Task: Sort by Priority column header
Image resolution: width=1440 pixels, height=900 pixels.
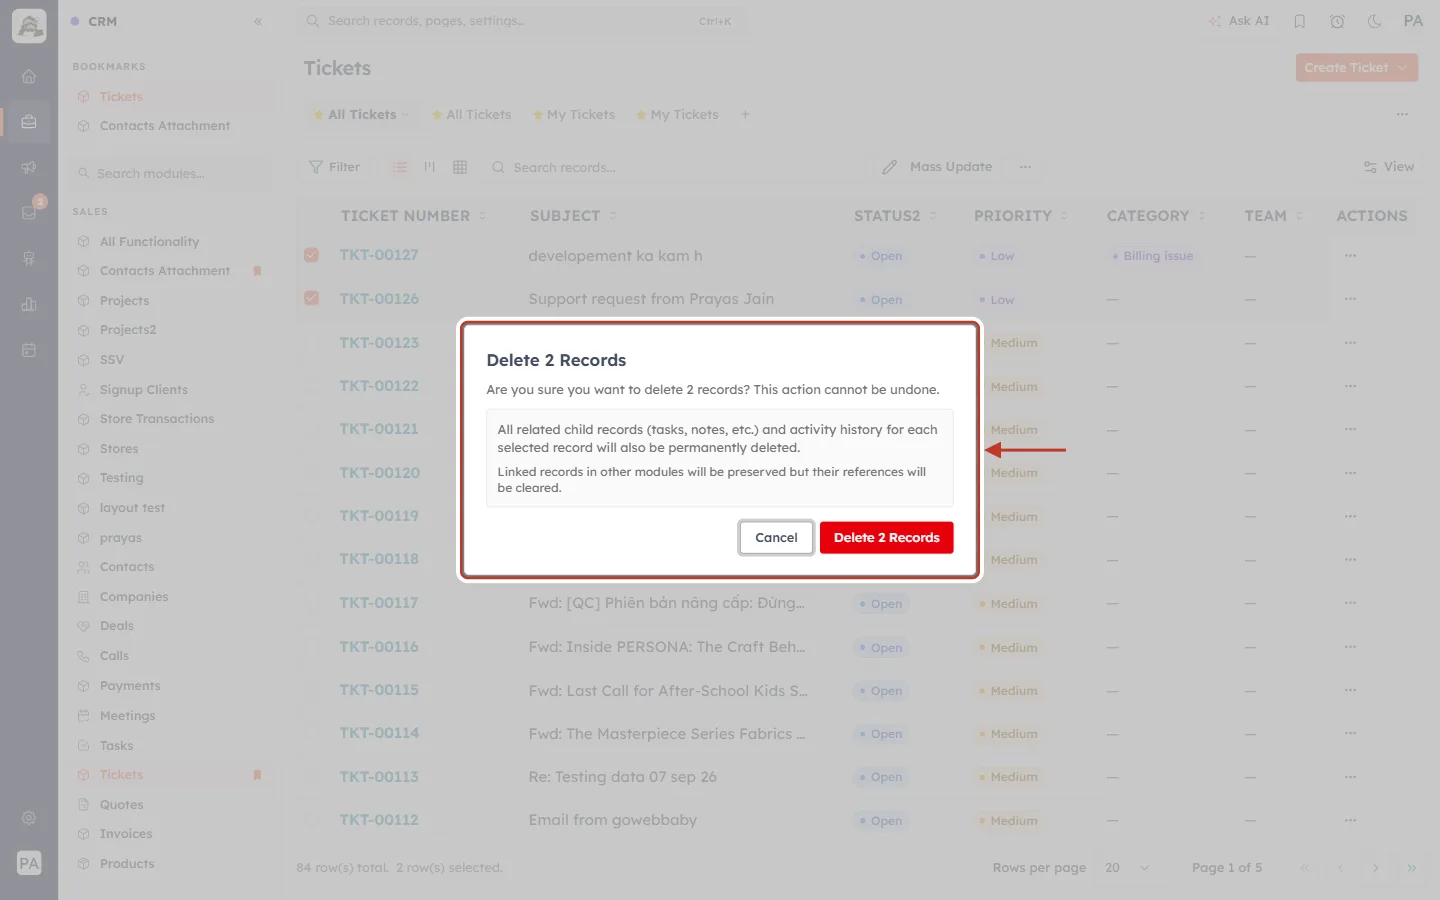Action: tap(1021, 216)
